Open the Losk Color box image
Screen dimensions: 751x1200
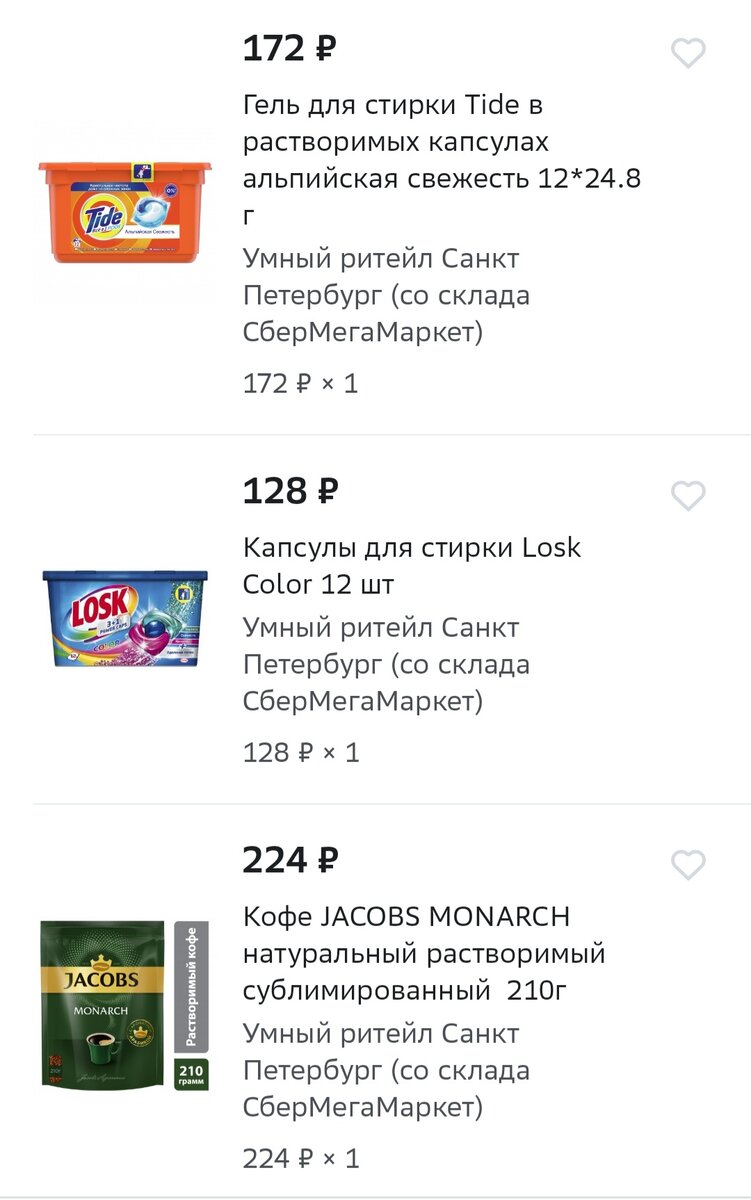[x=125, y=618]
